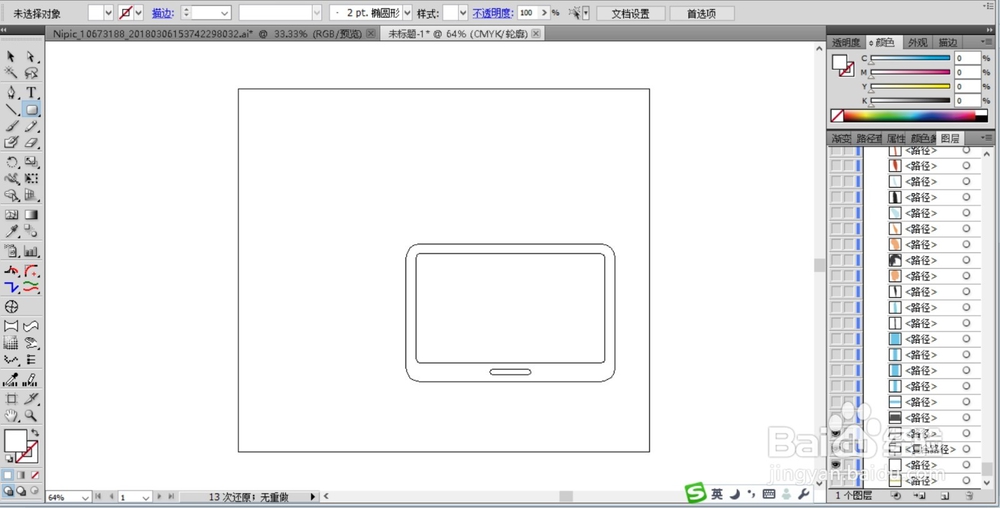Open the status bar info arrow
This screenshot has height=508, width=1000.
click(x=313, y=497)
